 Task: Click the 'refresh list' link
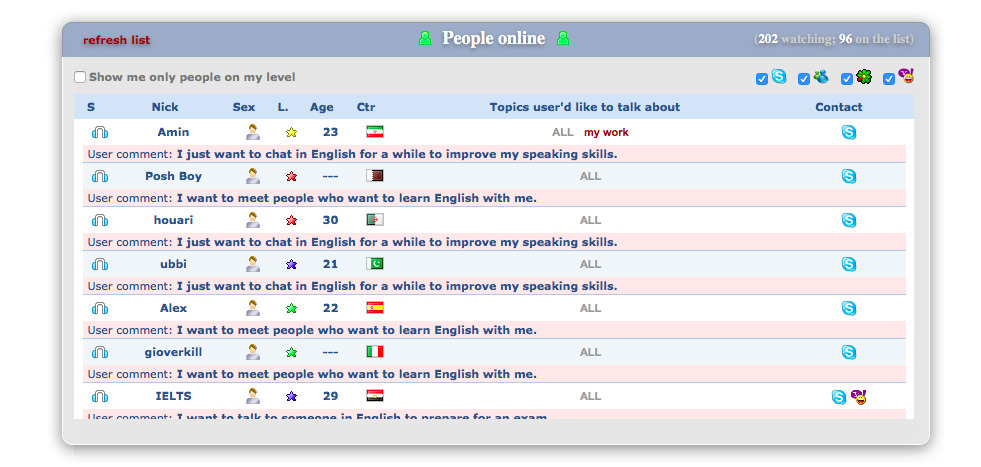tap(116, 40)
